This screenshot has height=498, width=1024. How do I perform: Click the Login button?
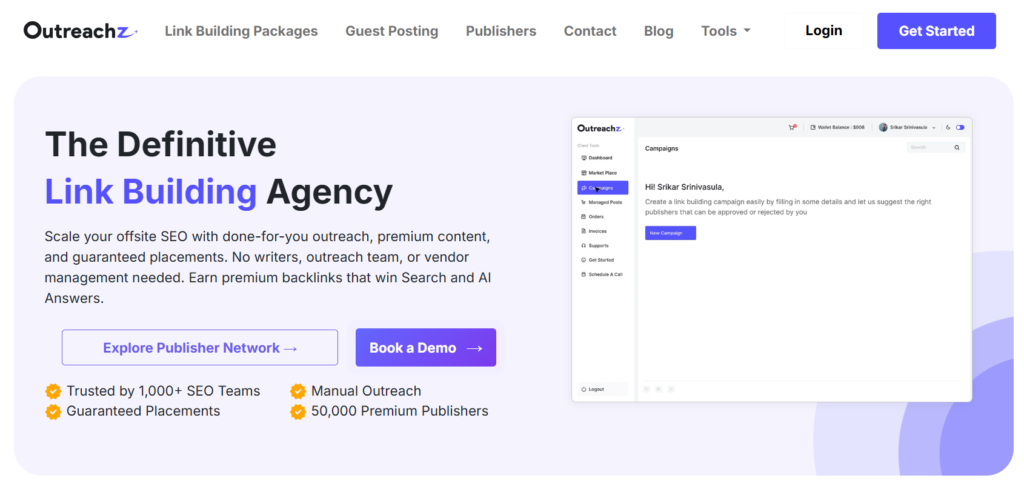click(824, 31)
